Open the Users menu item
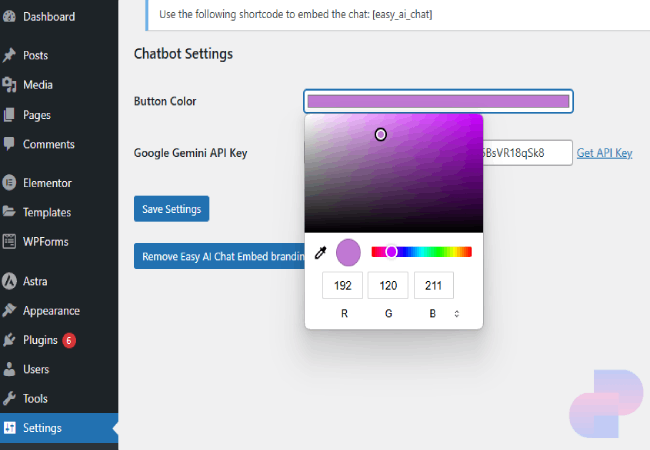Image resolution: width=650 pixels, height=450 pixels. tap(36, 369)
